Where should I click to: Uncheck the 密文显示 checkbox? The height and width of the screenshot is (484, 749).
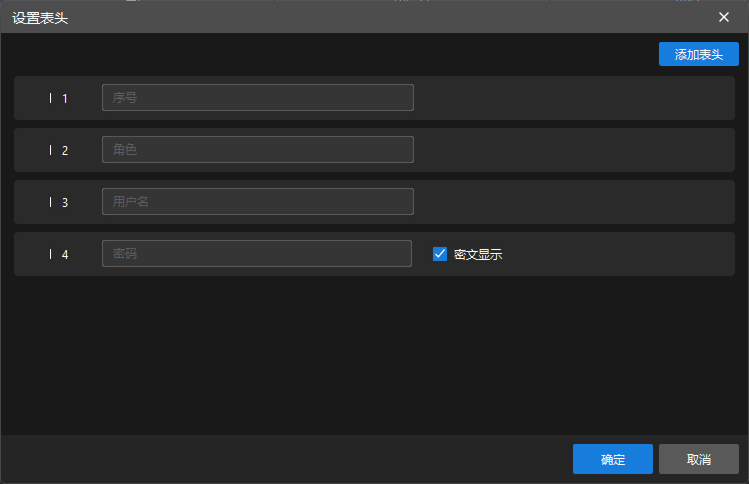(440, 254)
